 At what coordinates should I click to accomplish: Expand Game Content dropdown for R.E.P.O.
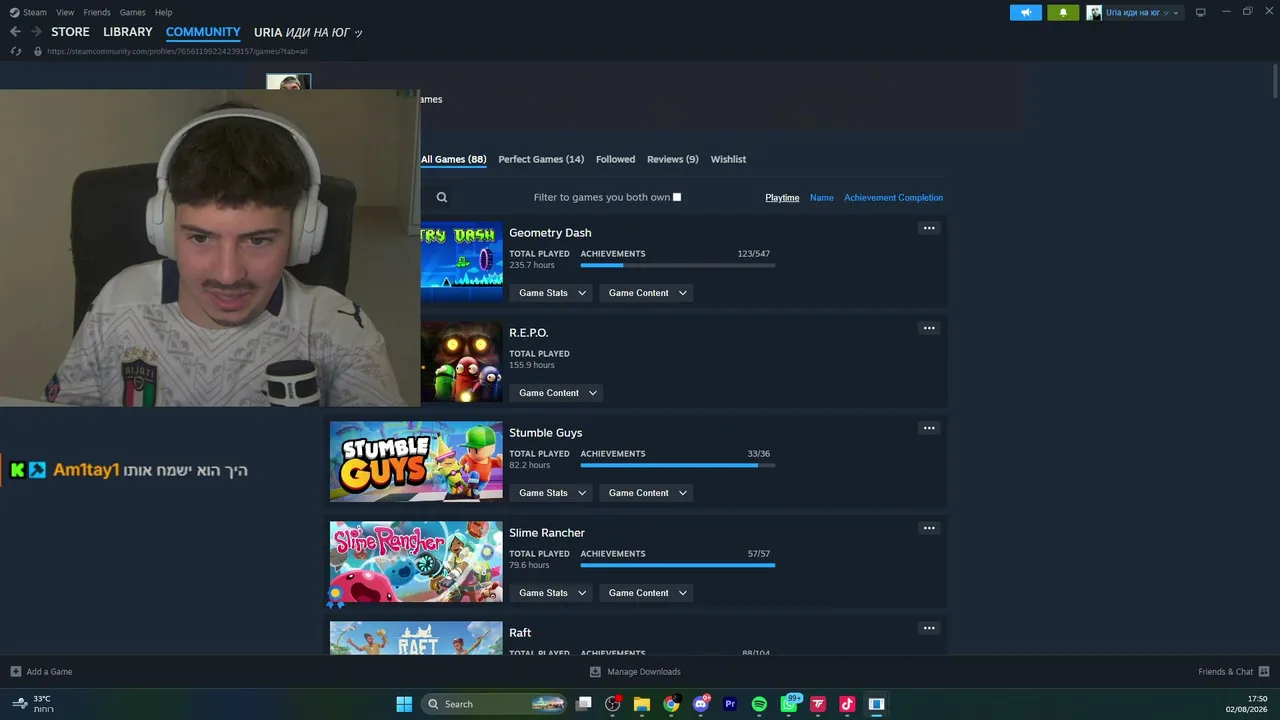click(557, 393)
